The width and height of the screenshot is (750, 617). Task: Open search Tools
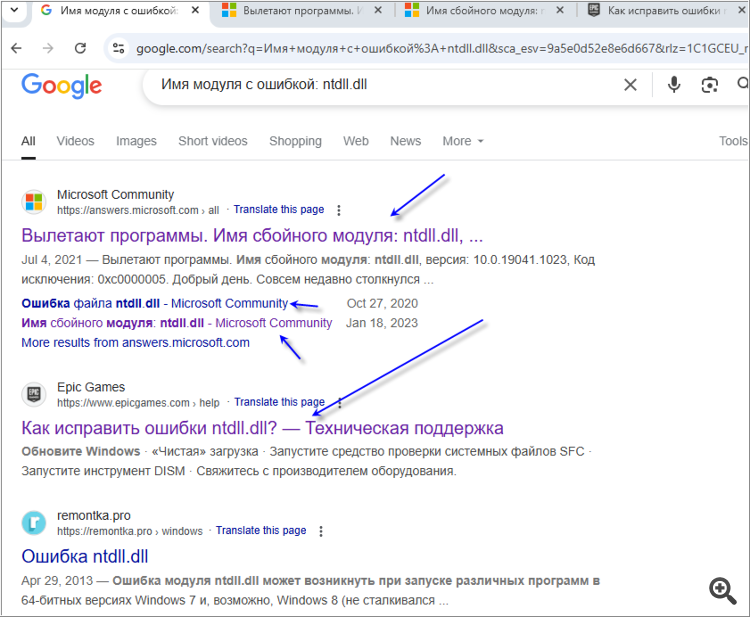tap(733, 141)
